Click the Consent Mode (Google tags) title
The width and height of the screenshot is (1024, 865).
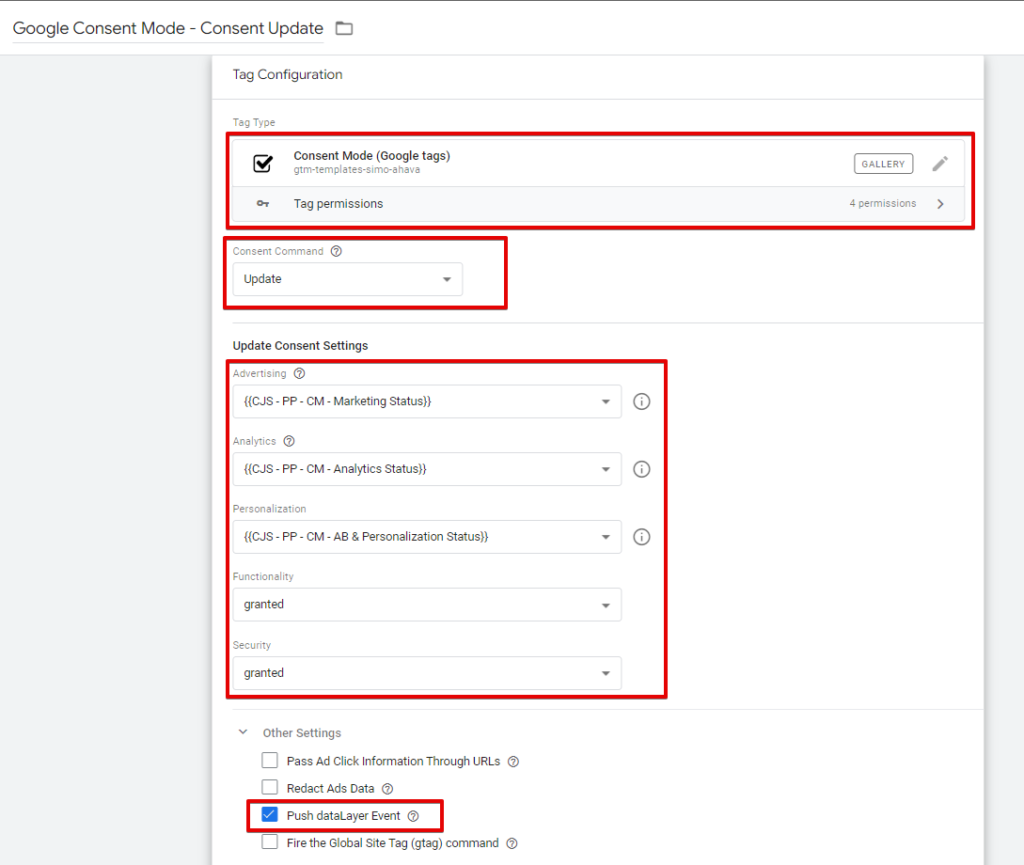pos(372,155)
